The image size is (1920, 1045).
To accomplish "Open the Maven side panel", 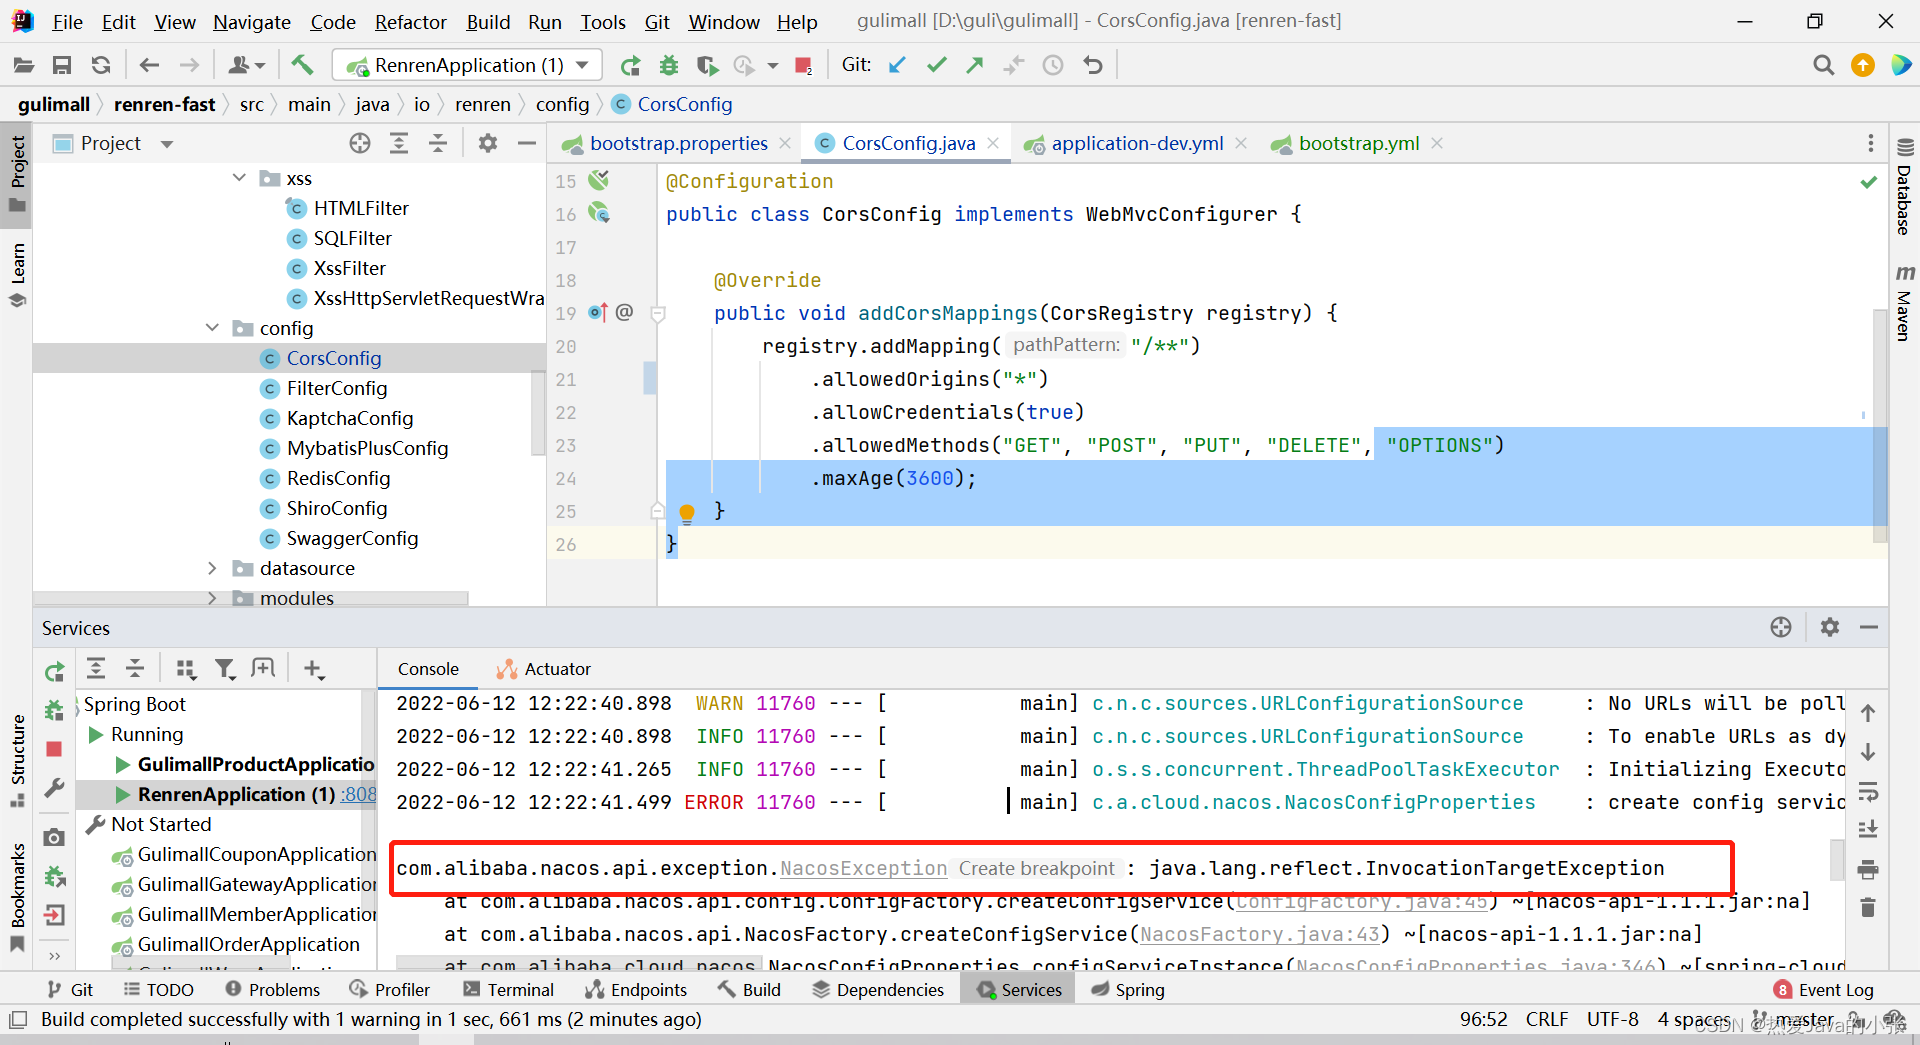I will [x=1904, y=303].
